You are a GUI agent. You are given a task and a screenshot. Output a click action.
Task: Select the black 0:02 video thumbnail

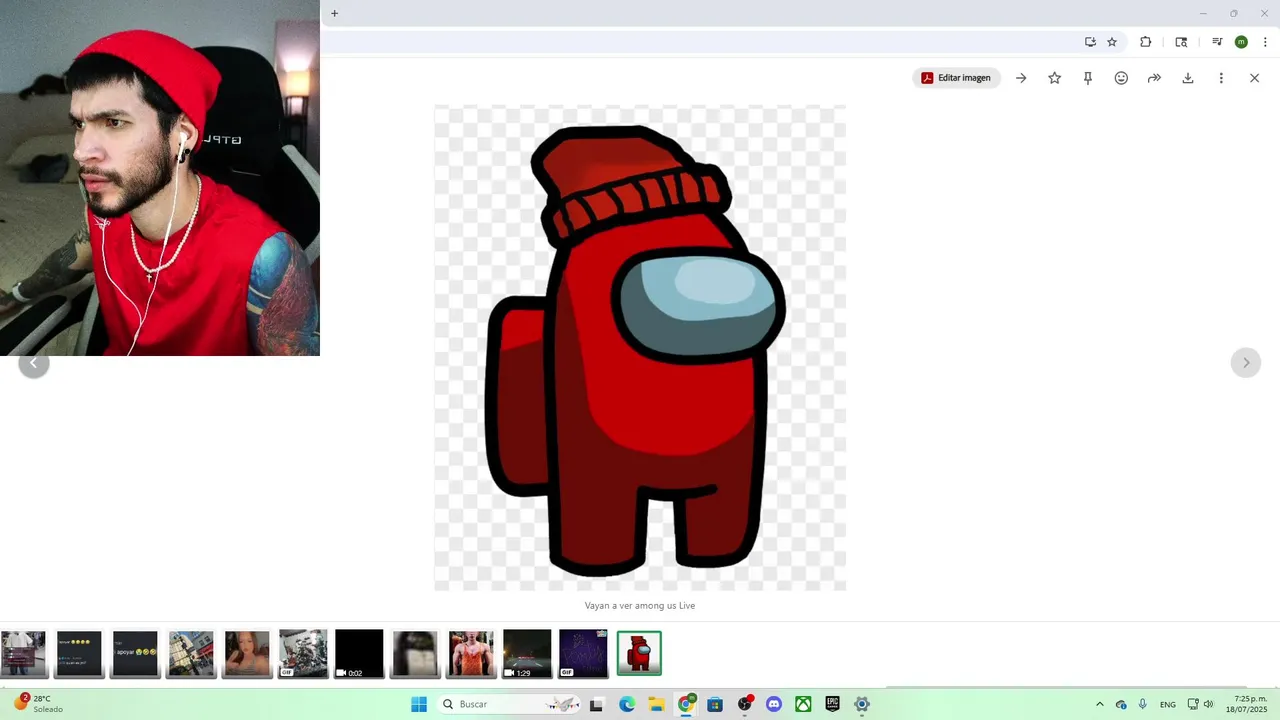[359, 653]
